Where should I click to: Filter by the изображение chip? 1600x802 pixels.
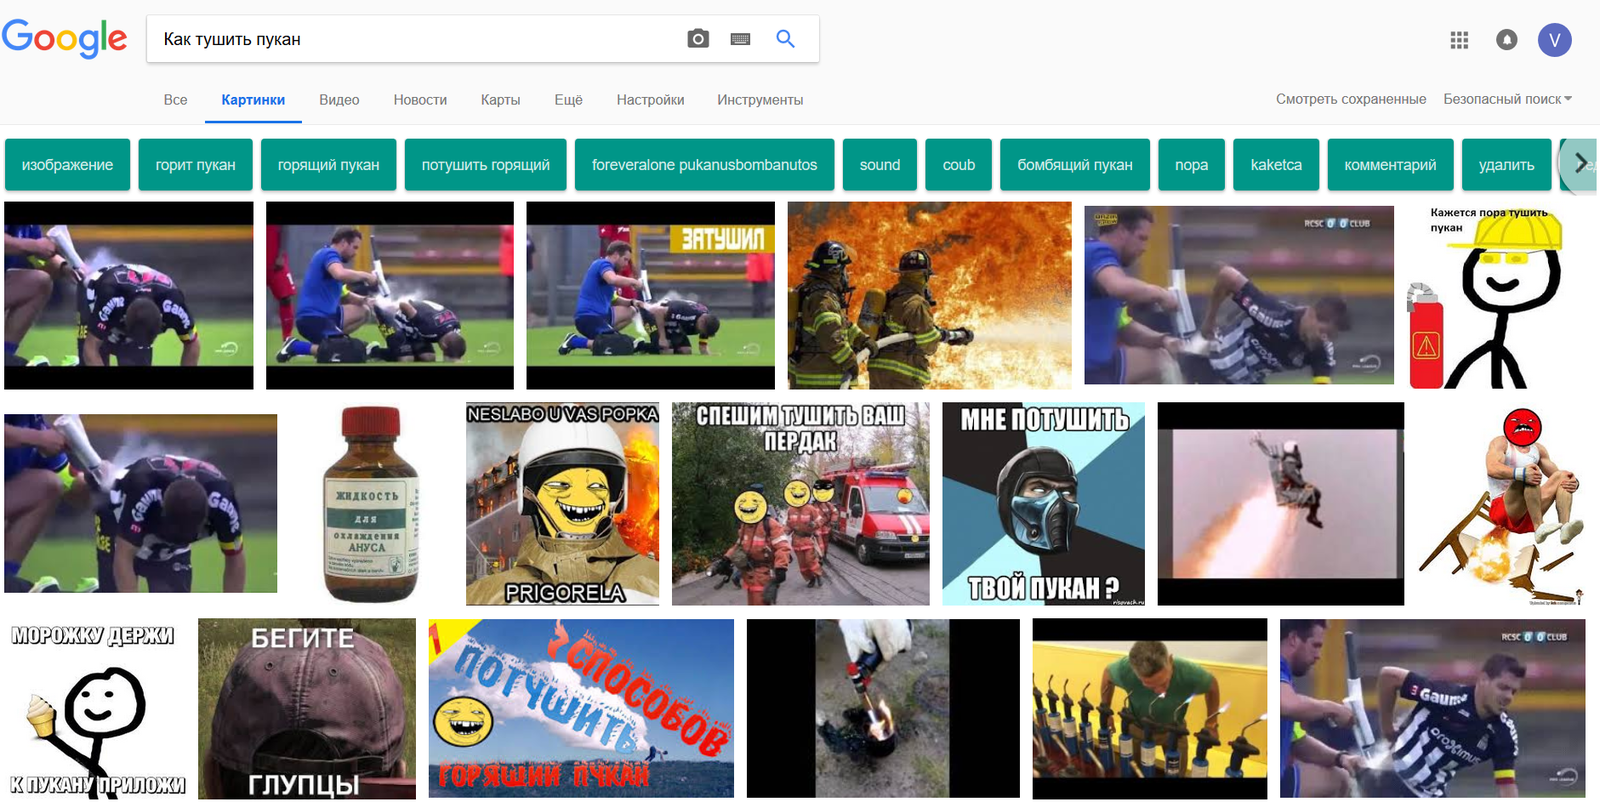coord(67,164)
